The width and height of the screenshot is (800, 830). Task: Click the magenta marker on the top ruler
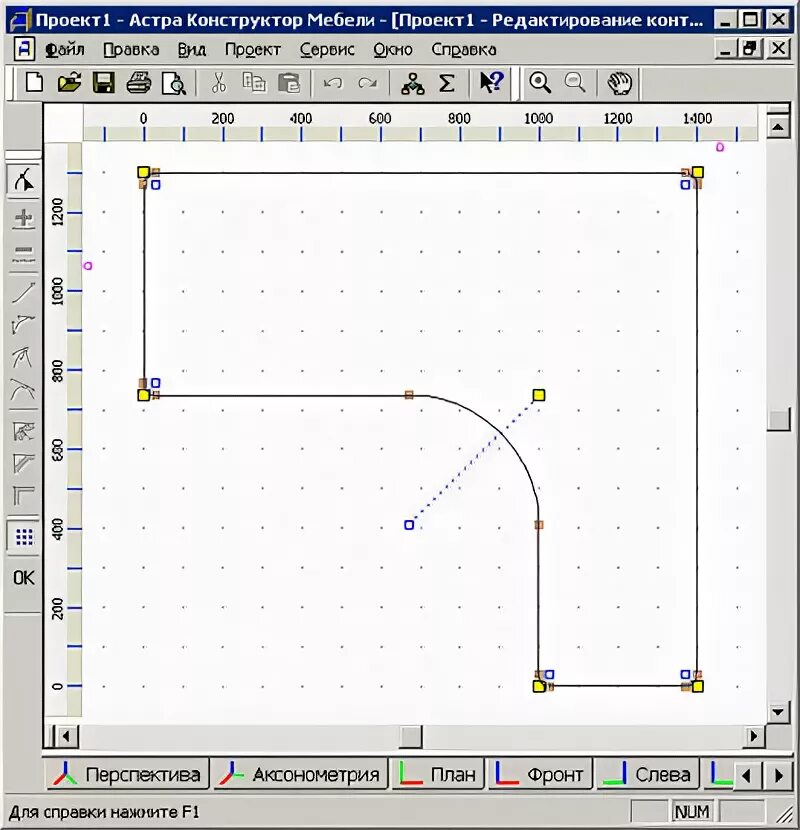(x=720, y=147)
